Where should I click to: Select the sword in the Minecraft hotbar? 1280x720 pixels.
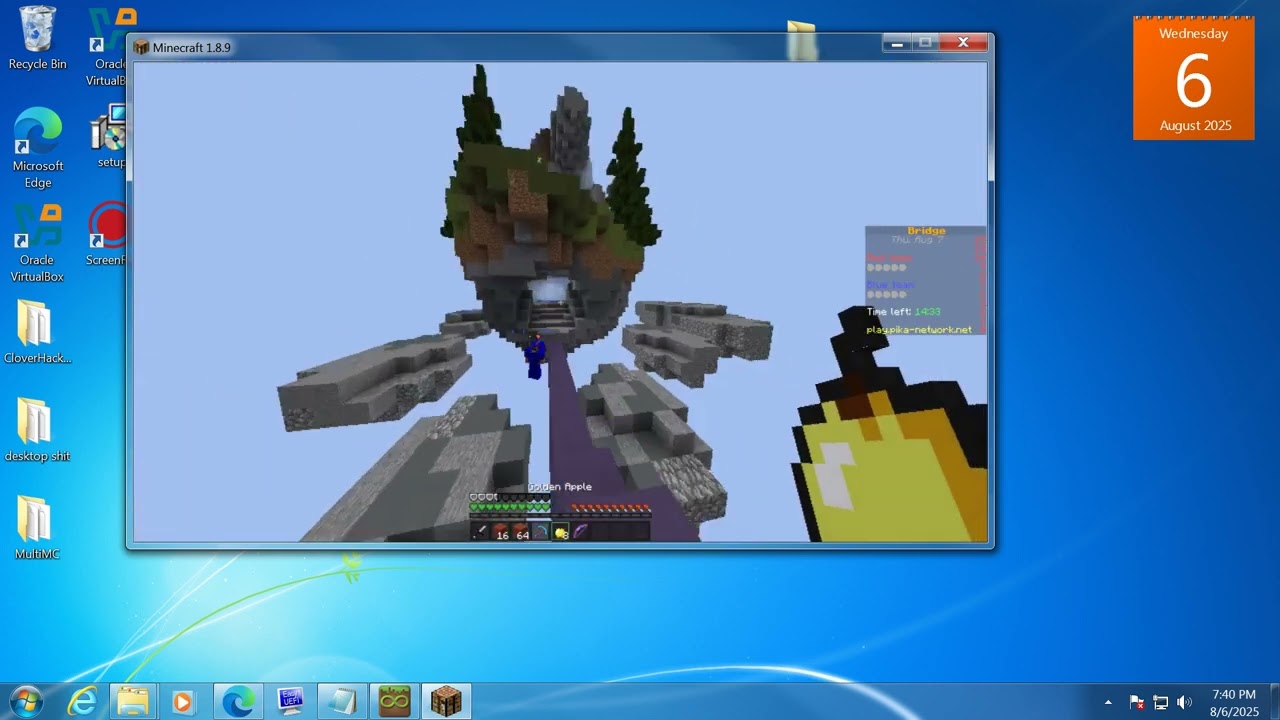(481, 532)
